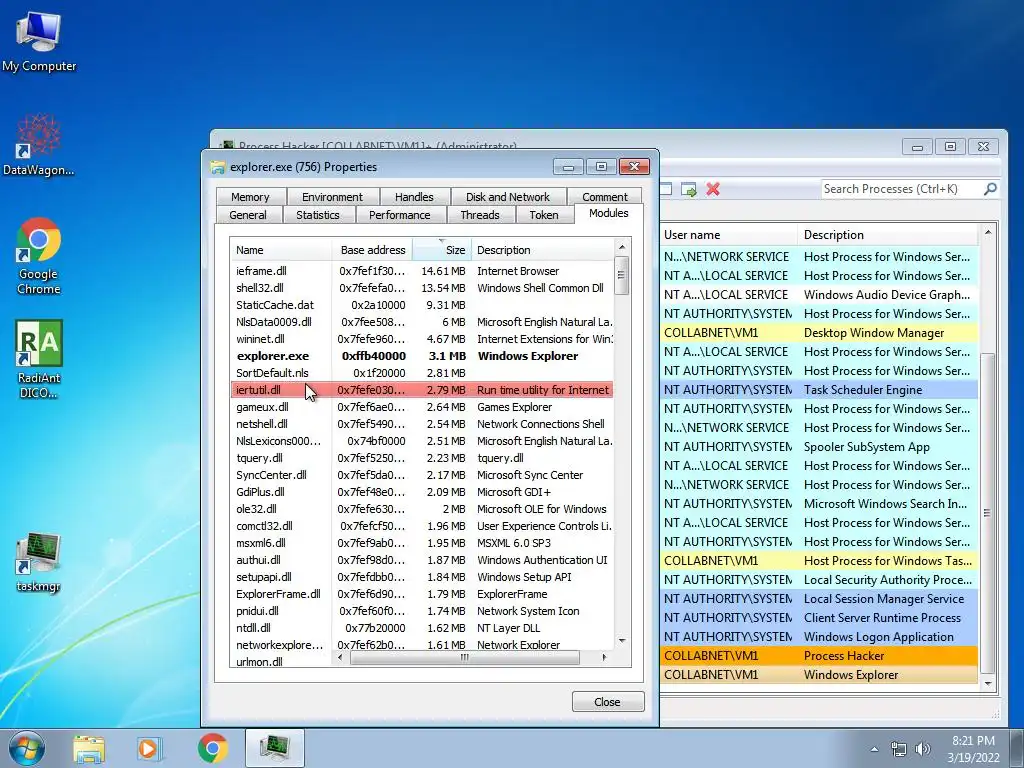
Task: Sort modules by Size column header
Action: coord(442,250)
